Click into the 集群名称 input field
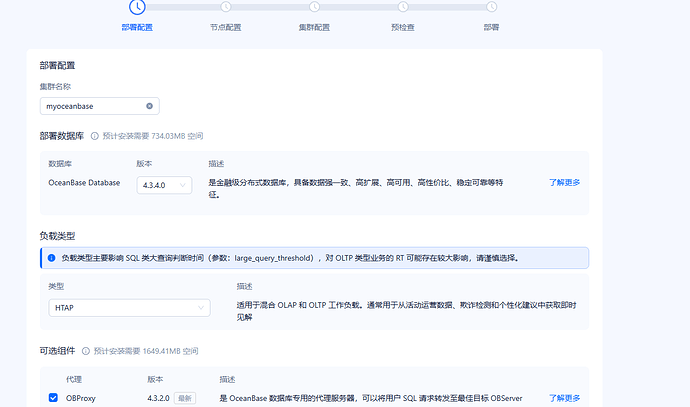The height and width of the screenshot is (407, 690). pyautogui.click(x=99, y=106)
